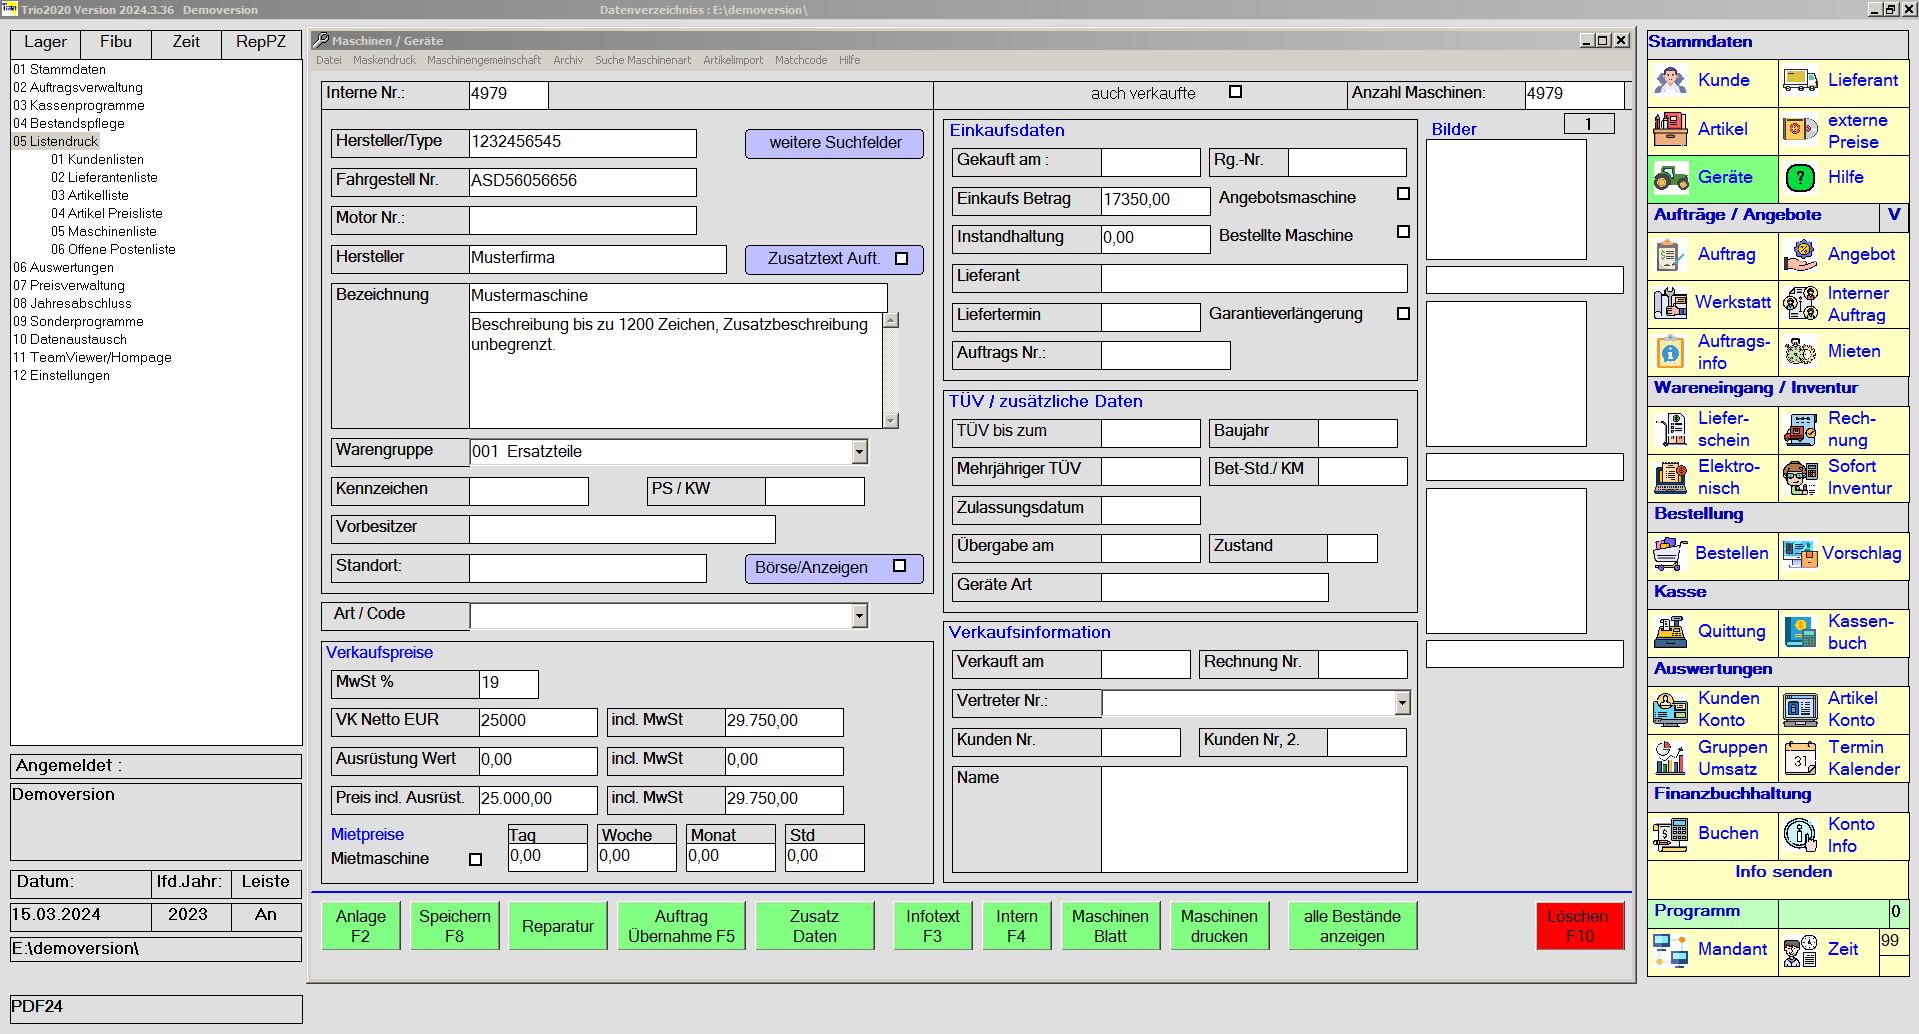1919x1034 pixels.
Task: Open the Maskendruck menu
Action: (384, 60)
